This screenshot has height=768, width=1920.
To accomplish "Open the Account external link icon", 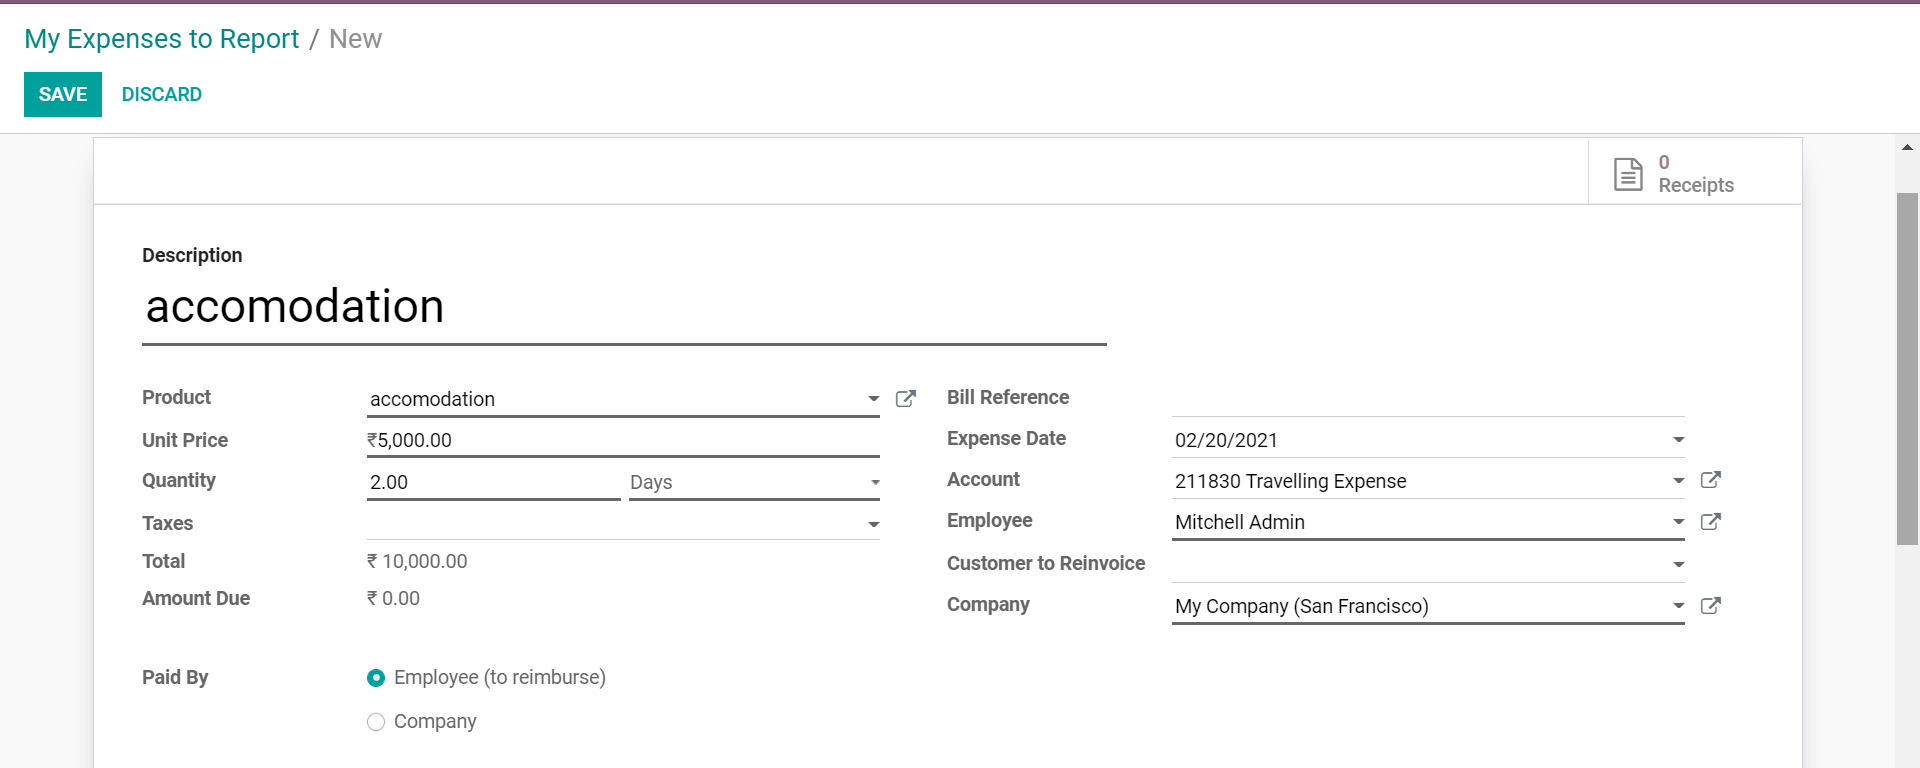I will (x=1711, y=480).
